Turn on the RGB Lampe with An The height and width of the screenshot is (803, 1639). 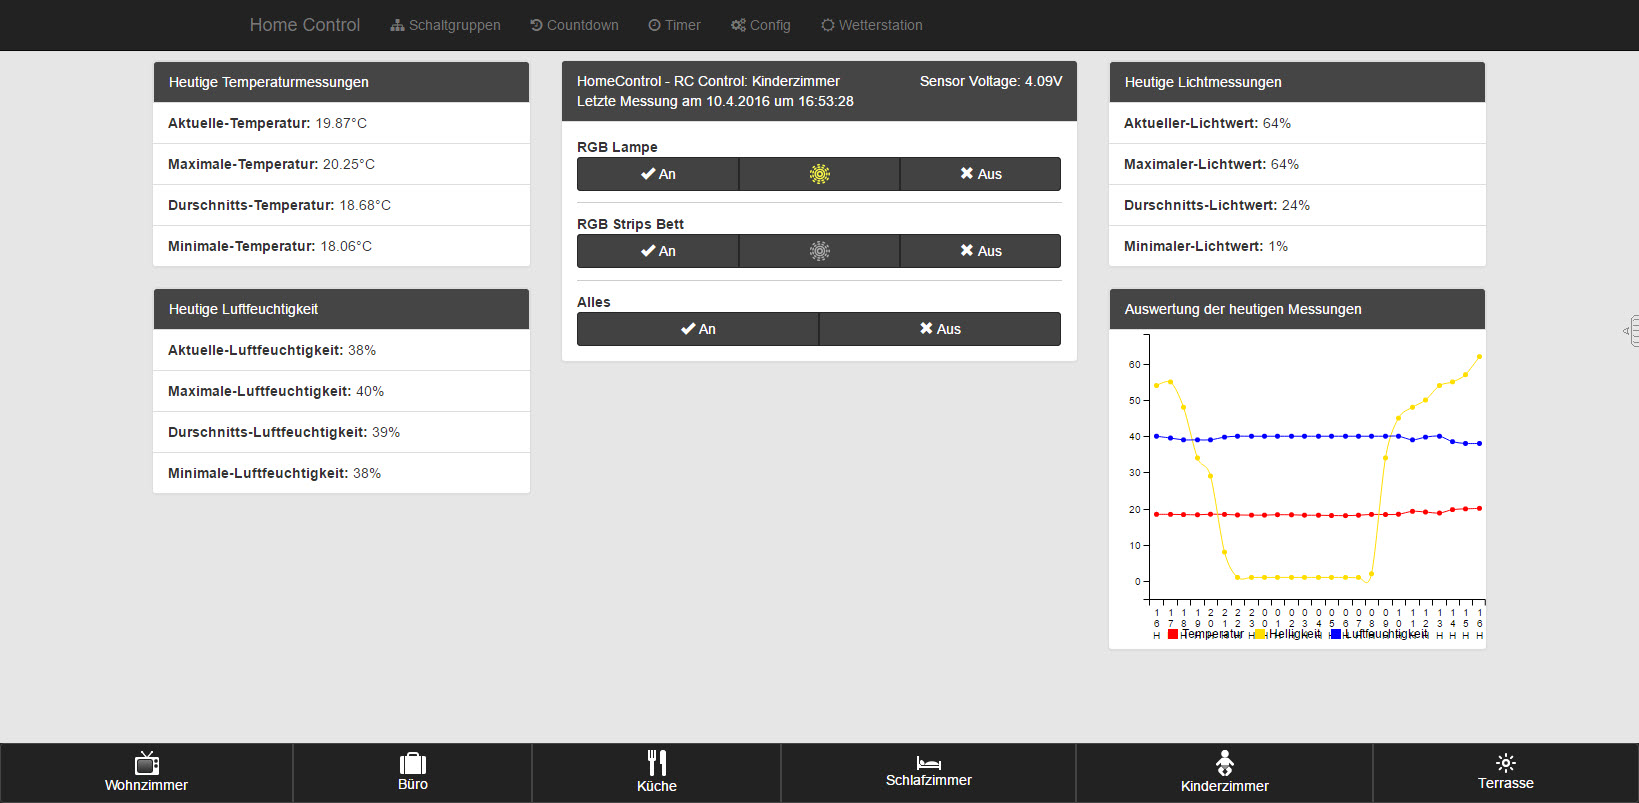click(658, 174)
